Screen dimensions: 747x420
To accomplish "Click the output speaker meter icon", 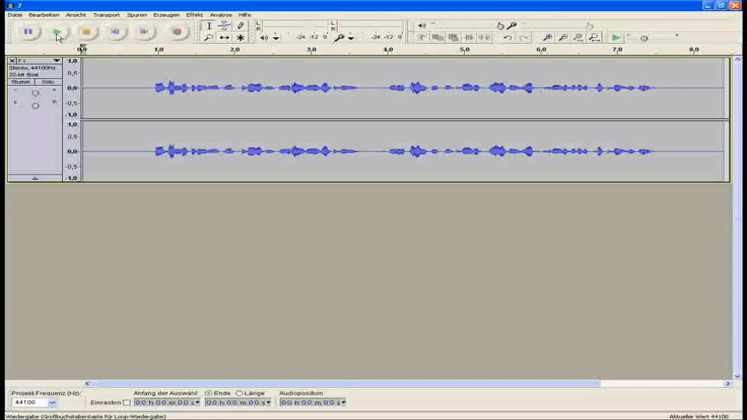I will pos(264,38).
